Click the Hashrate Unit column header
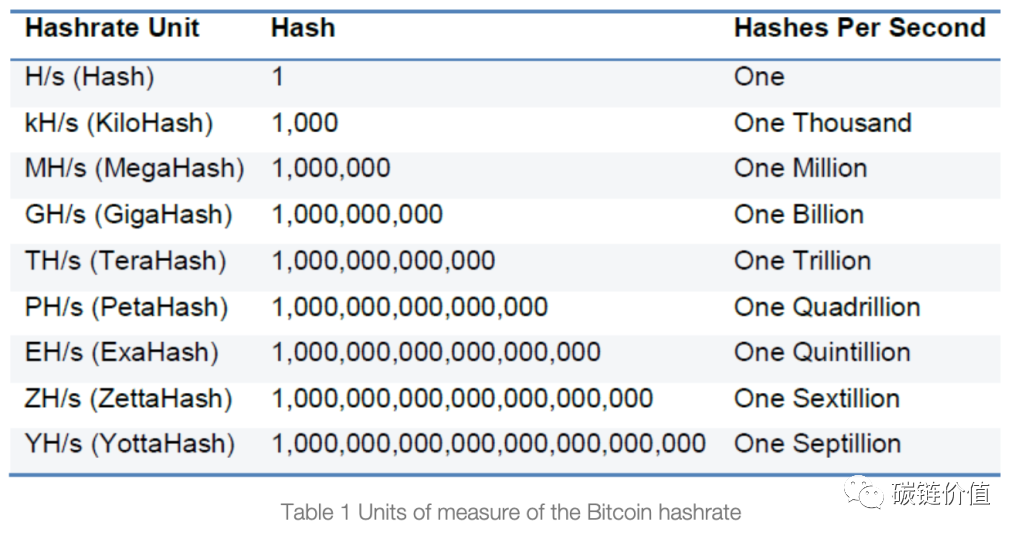Viewport: 1024px width, 539px height. pos(112,28)
